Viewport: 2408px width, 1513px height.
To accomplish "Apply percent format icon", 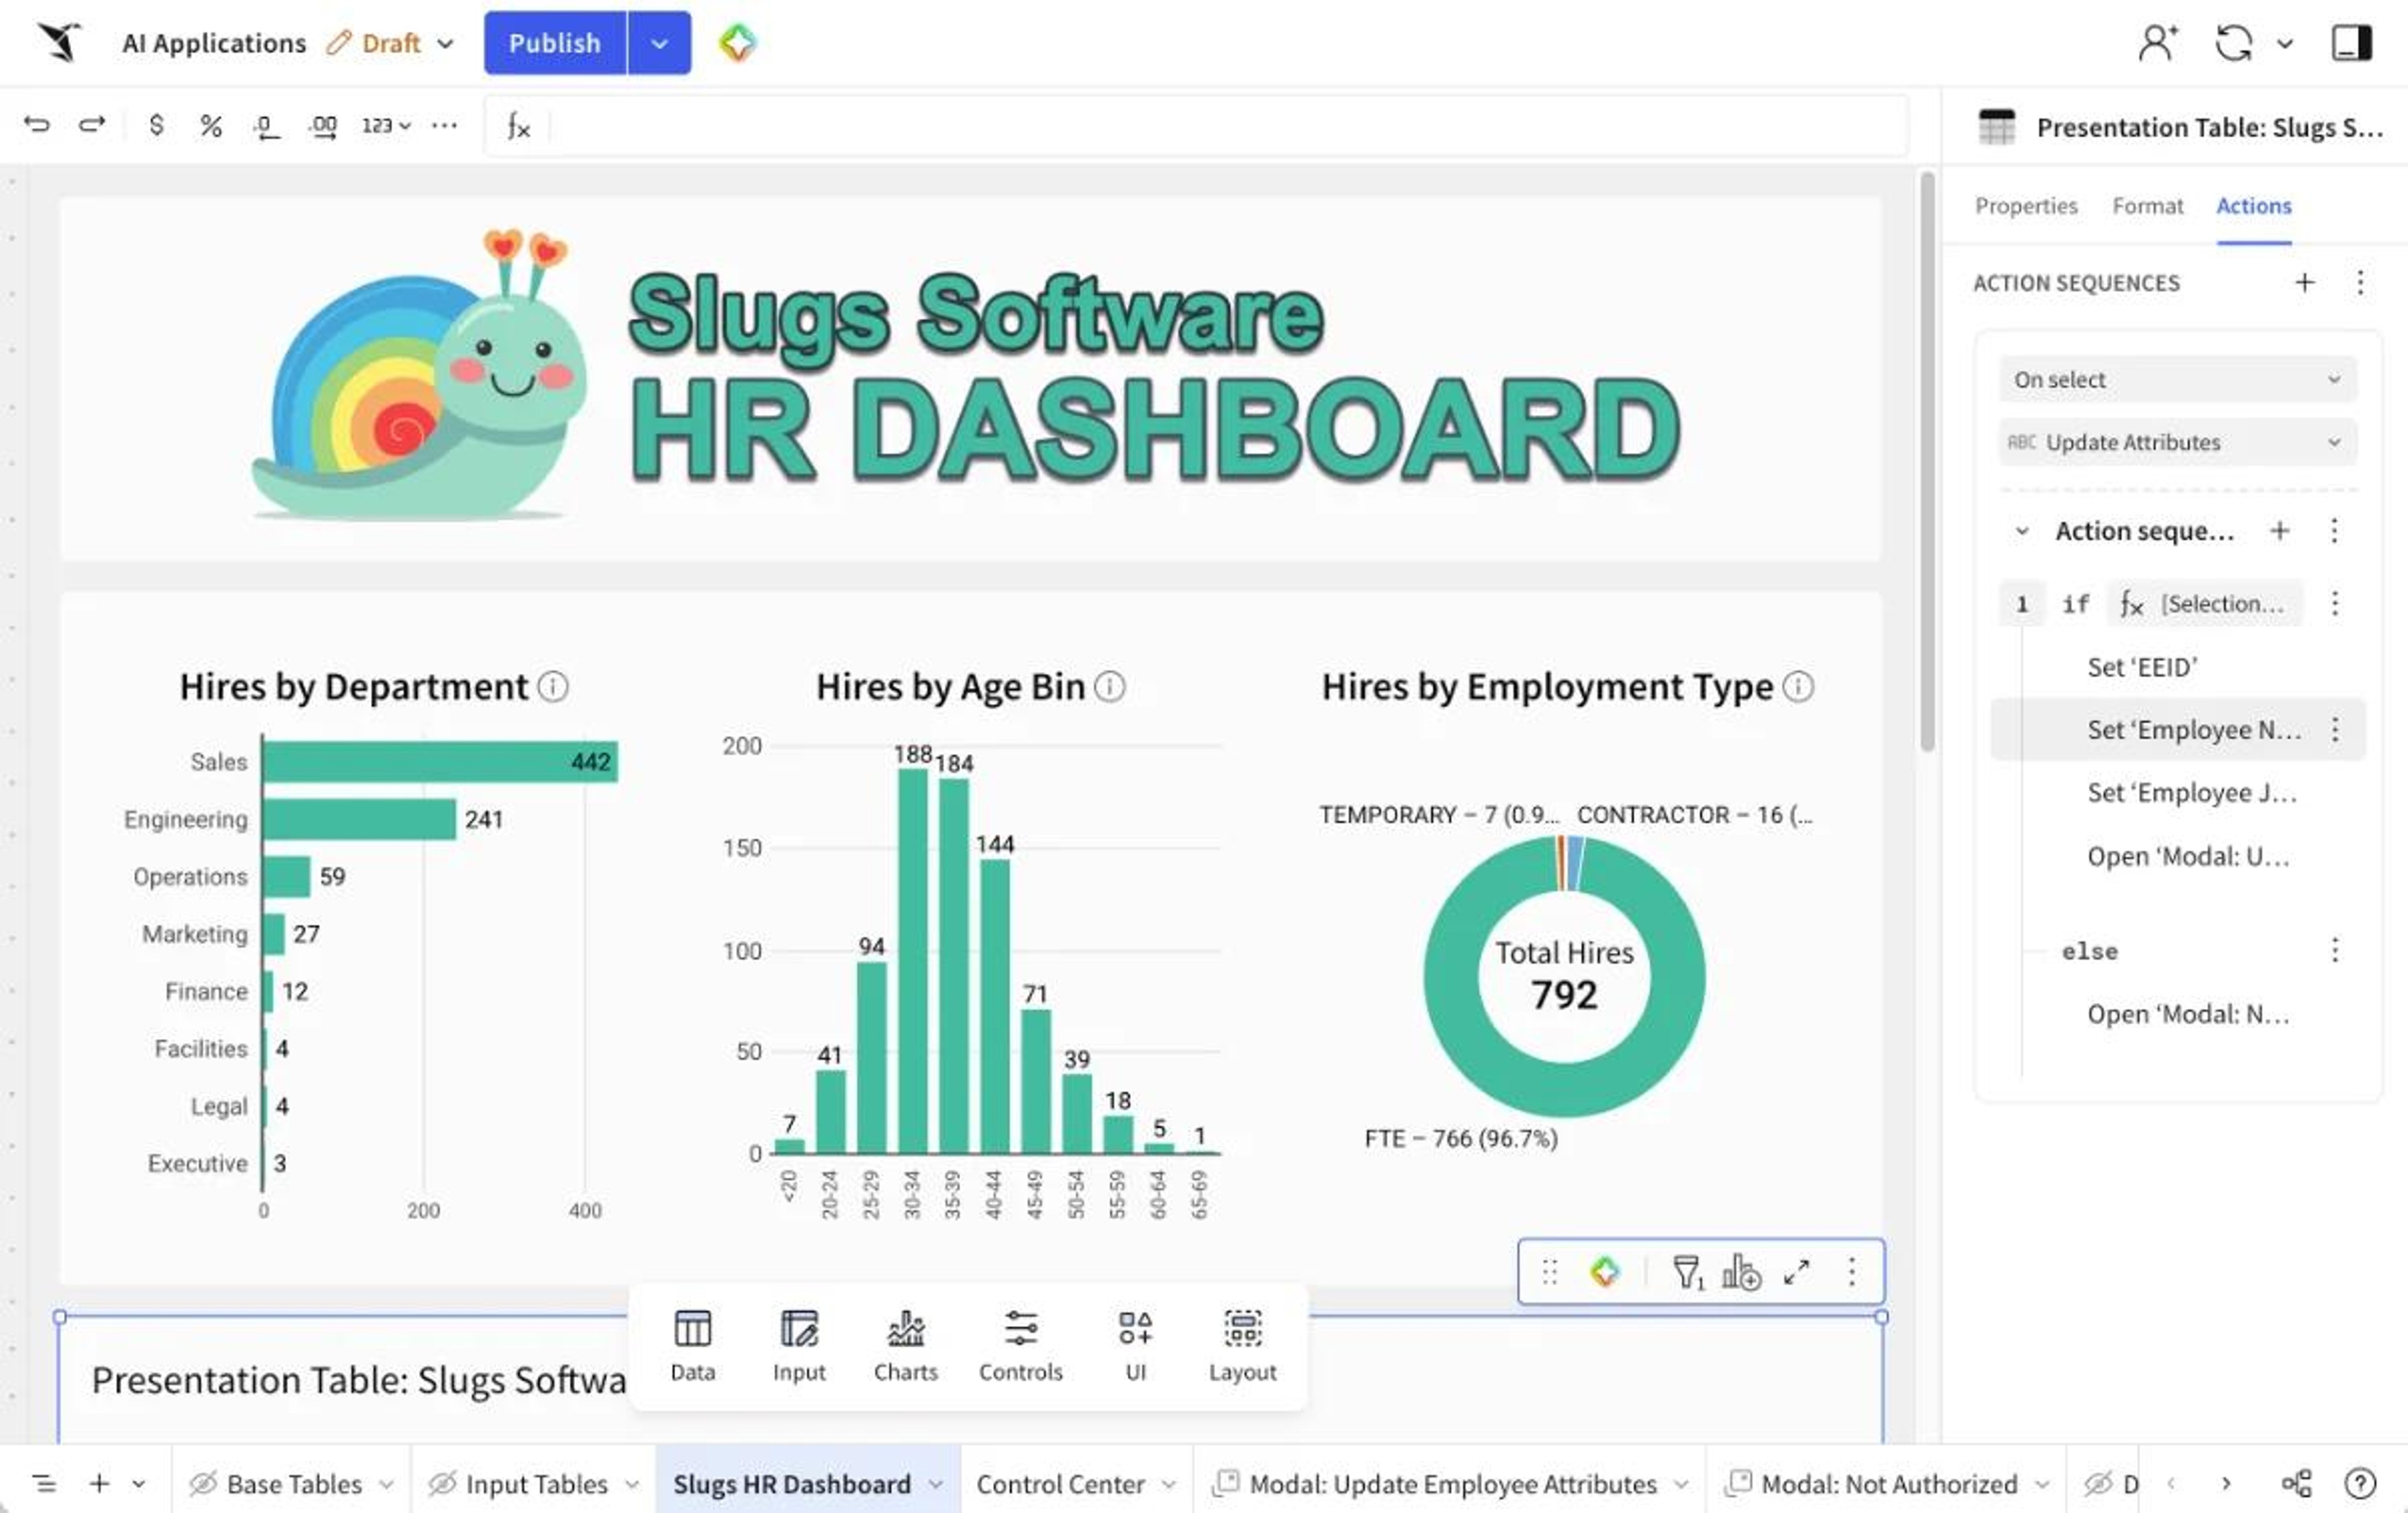I will pos(210,125).
